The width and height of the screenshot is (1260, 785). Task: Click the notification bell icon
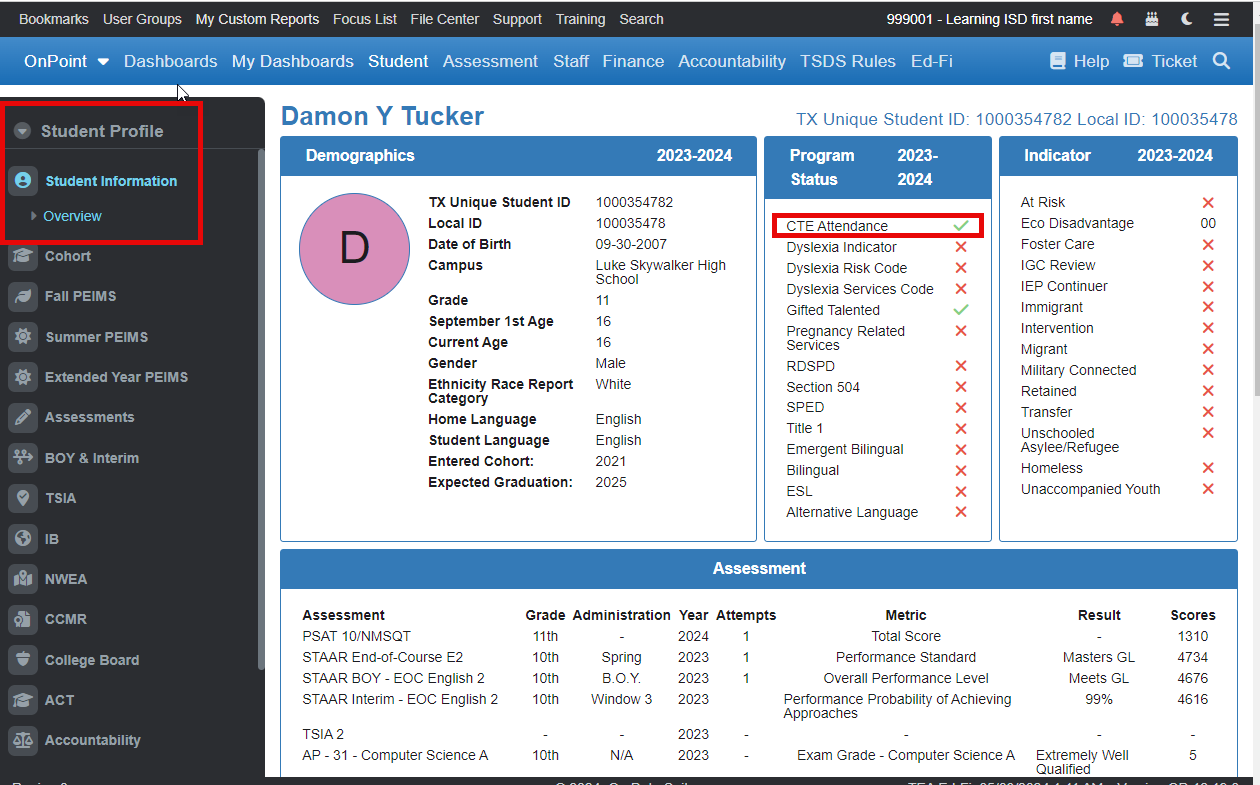(1116, 18)
